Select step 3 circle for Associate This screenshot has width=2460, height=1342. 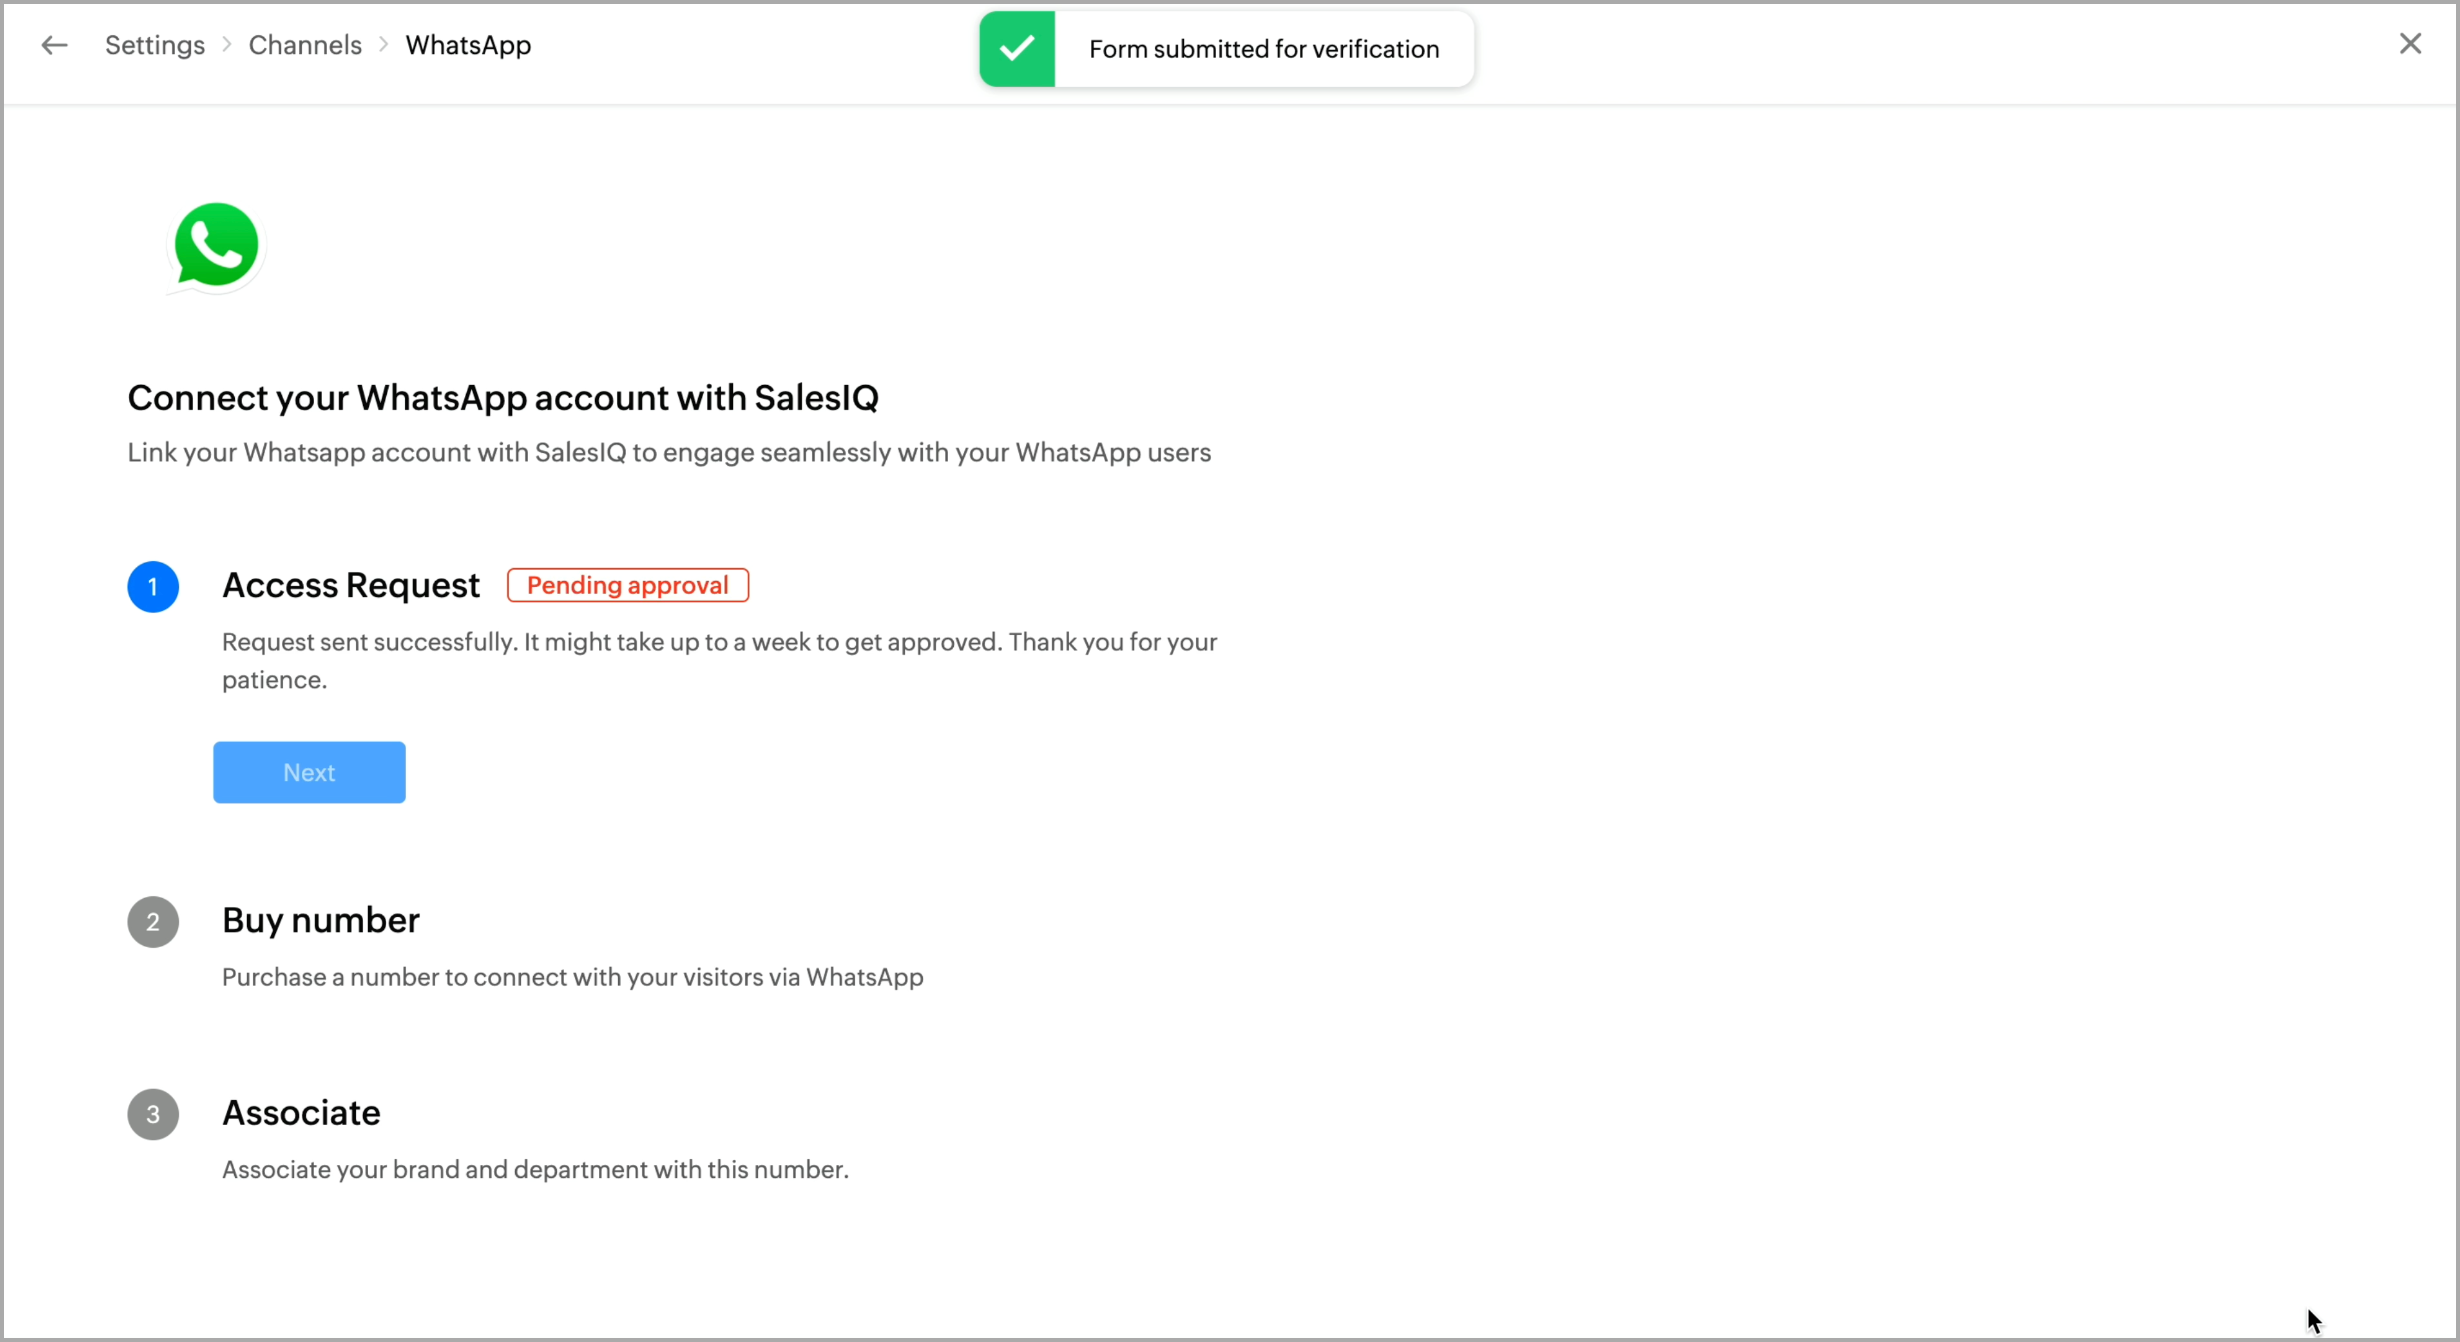point(153,1114)
